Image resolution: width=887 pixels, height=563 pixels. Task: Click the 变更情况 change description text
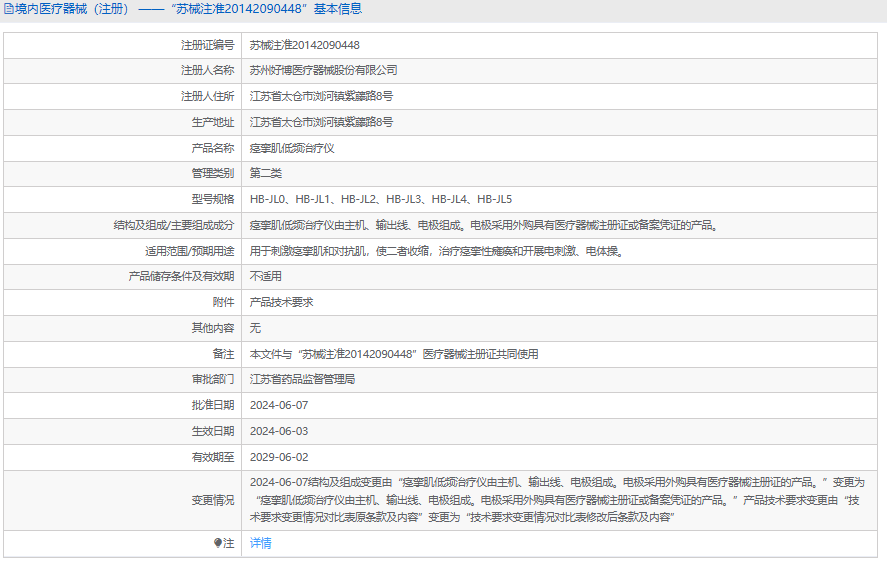point(557,500)
